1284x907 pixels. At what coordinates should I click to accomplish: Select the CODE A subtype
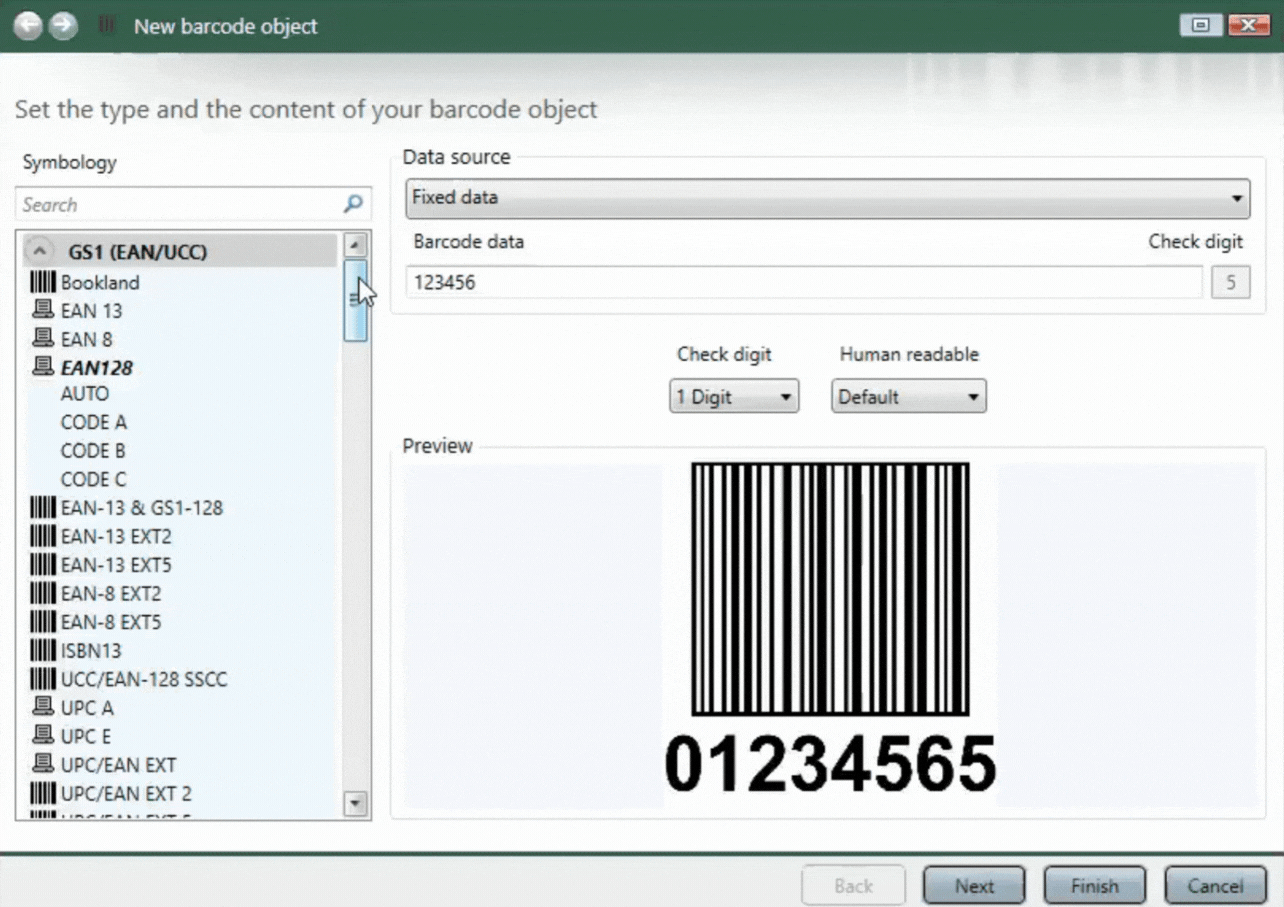[x=94, y=422]
